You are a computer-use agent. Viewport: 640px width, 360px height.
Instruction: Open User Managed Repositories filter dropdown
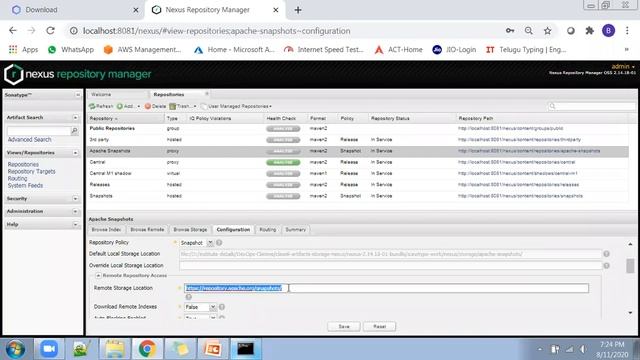pos(236,106)
